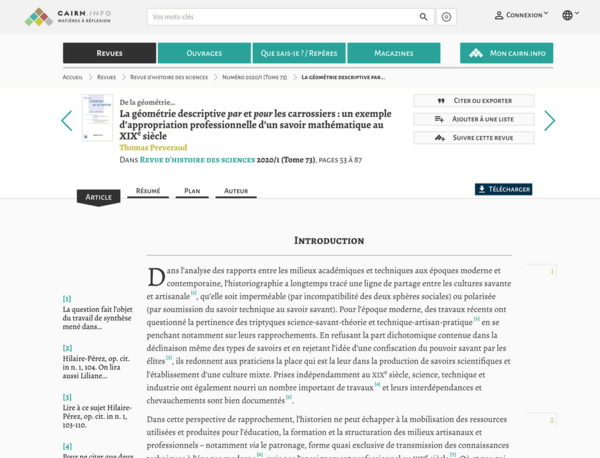Open the Revues section
The width and height of the screenshot is (600, 458).
109,53
